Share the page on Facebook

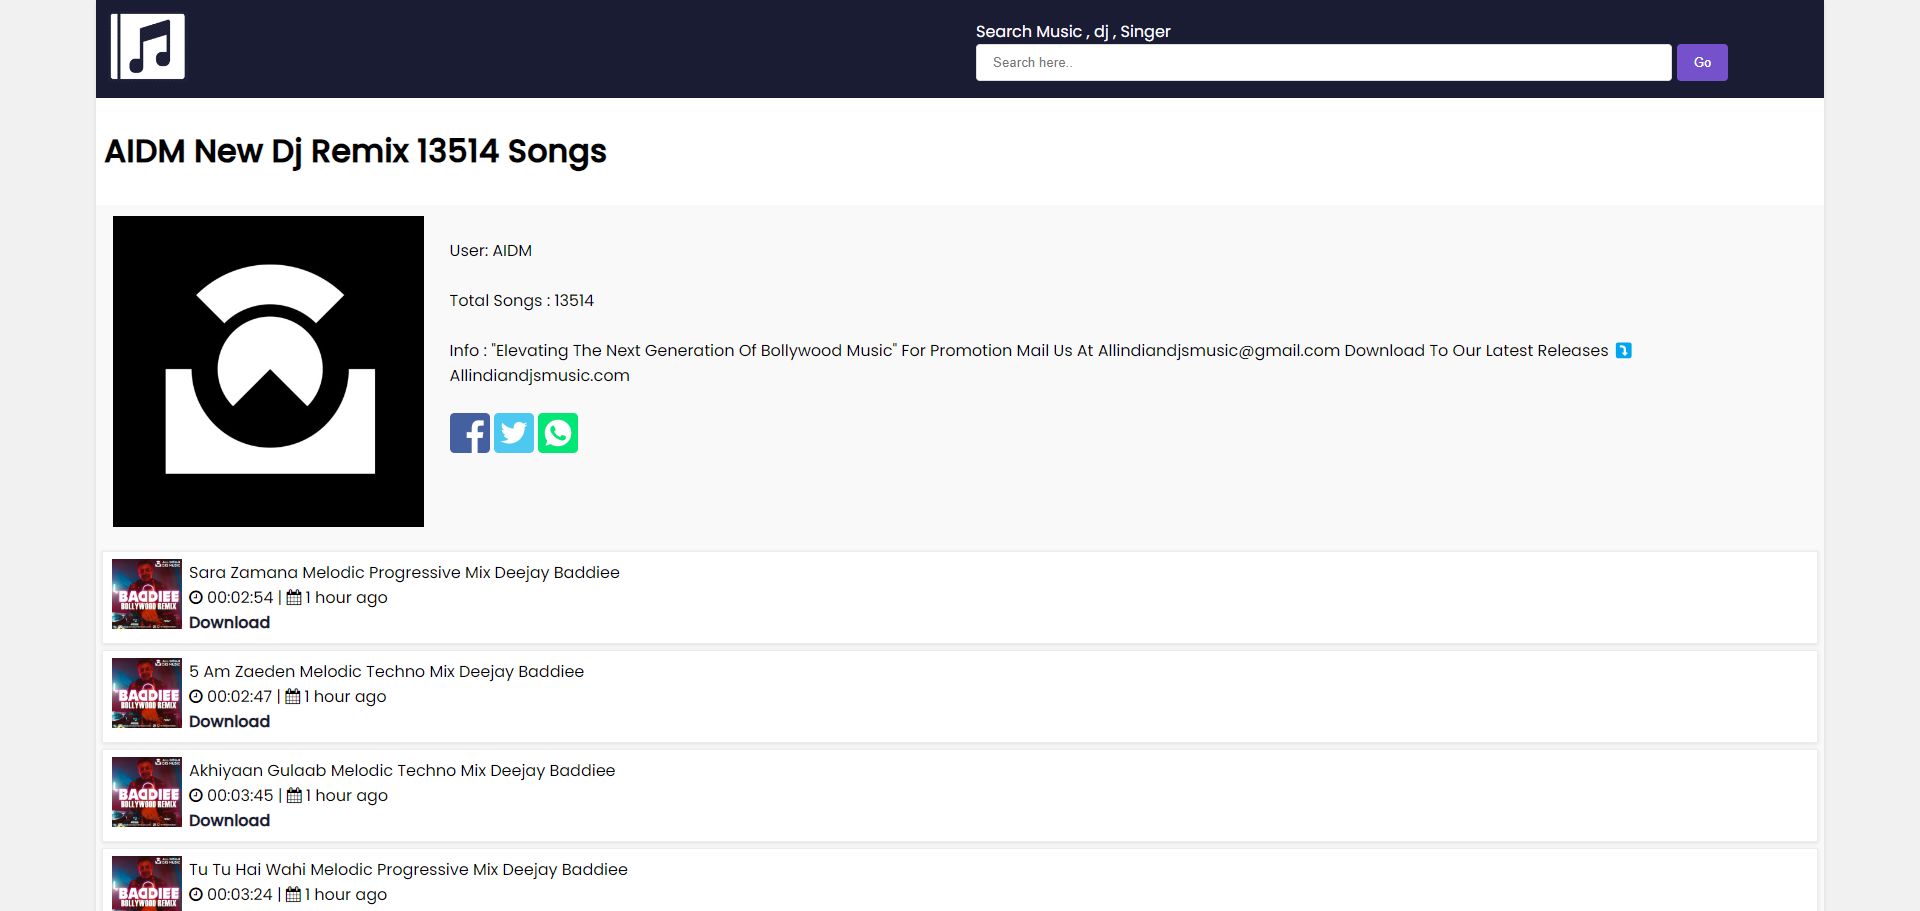[x=470, y=433]
